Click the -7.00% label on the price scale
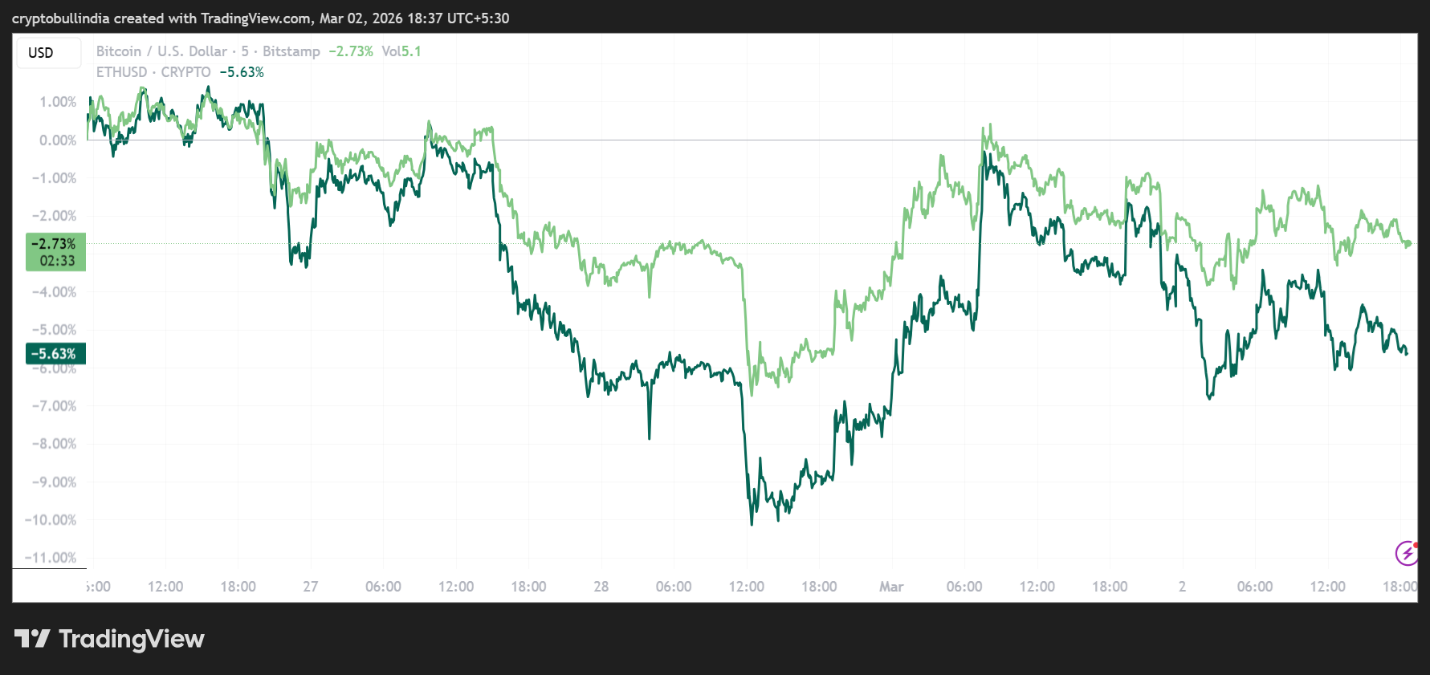 pyautogui.click(x=55, y=406)
